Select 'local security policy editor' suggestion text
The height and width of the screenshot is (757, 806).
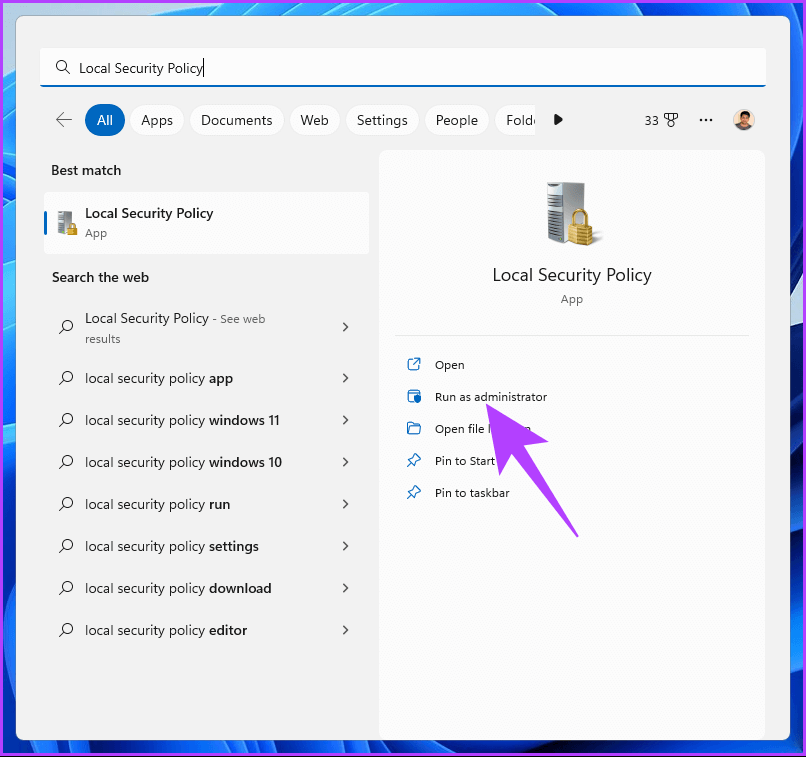[x=166, y=630]
